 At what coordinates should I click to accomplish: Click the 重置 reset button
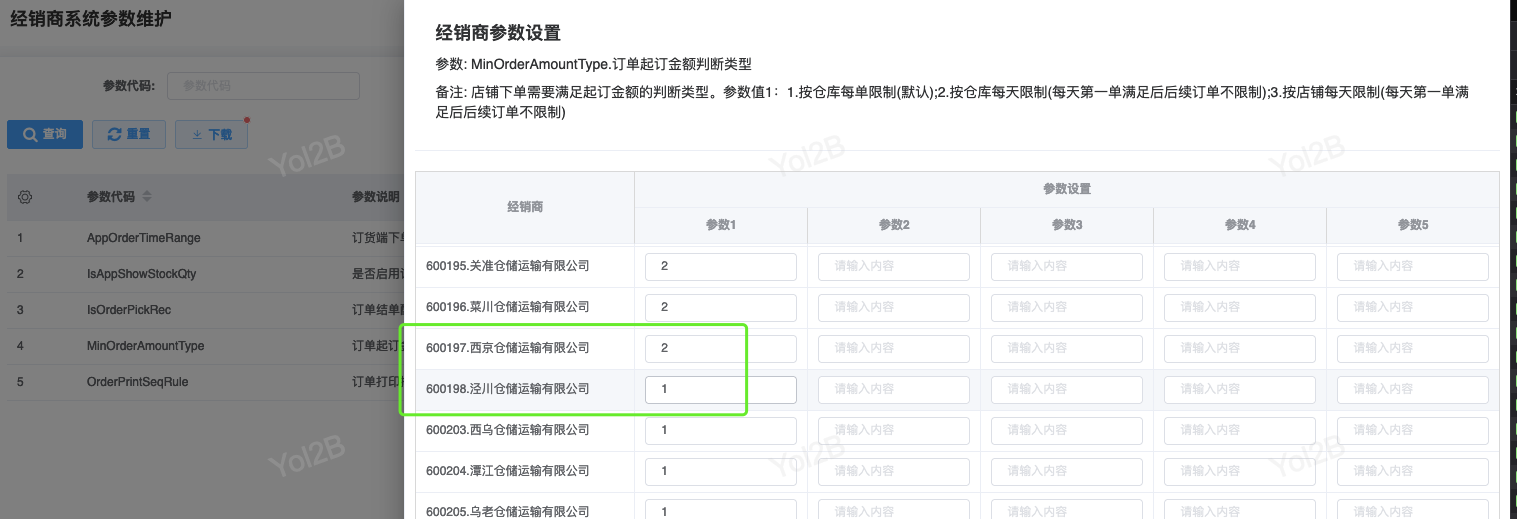tap(129, 134)
